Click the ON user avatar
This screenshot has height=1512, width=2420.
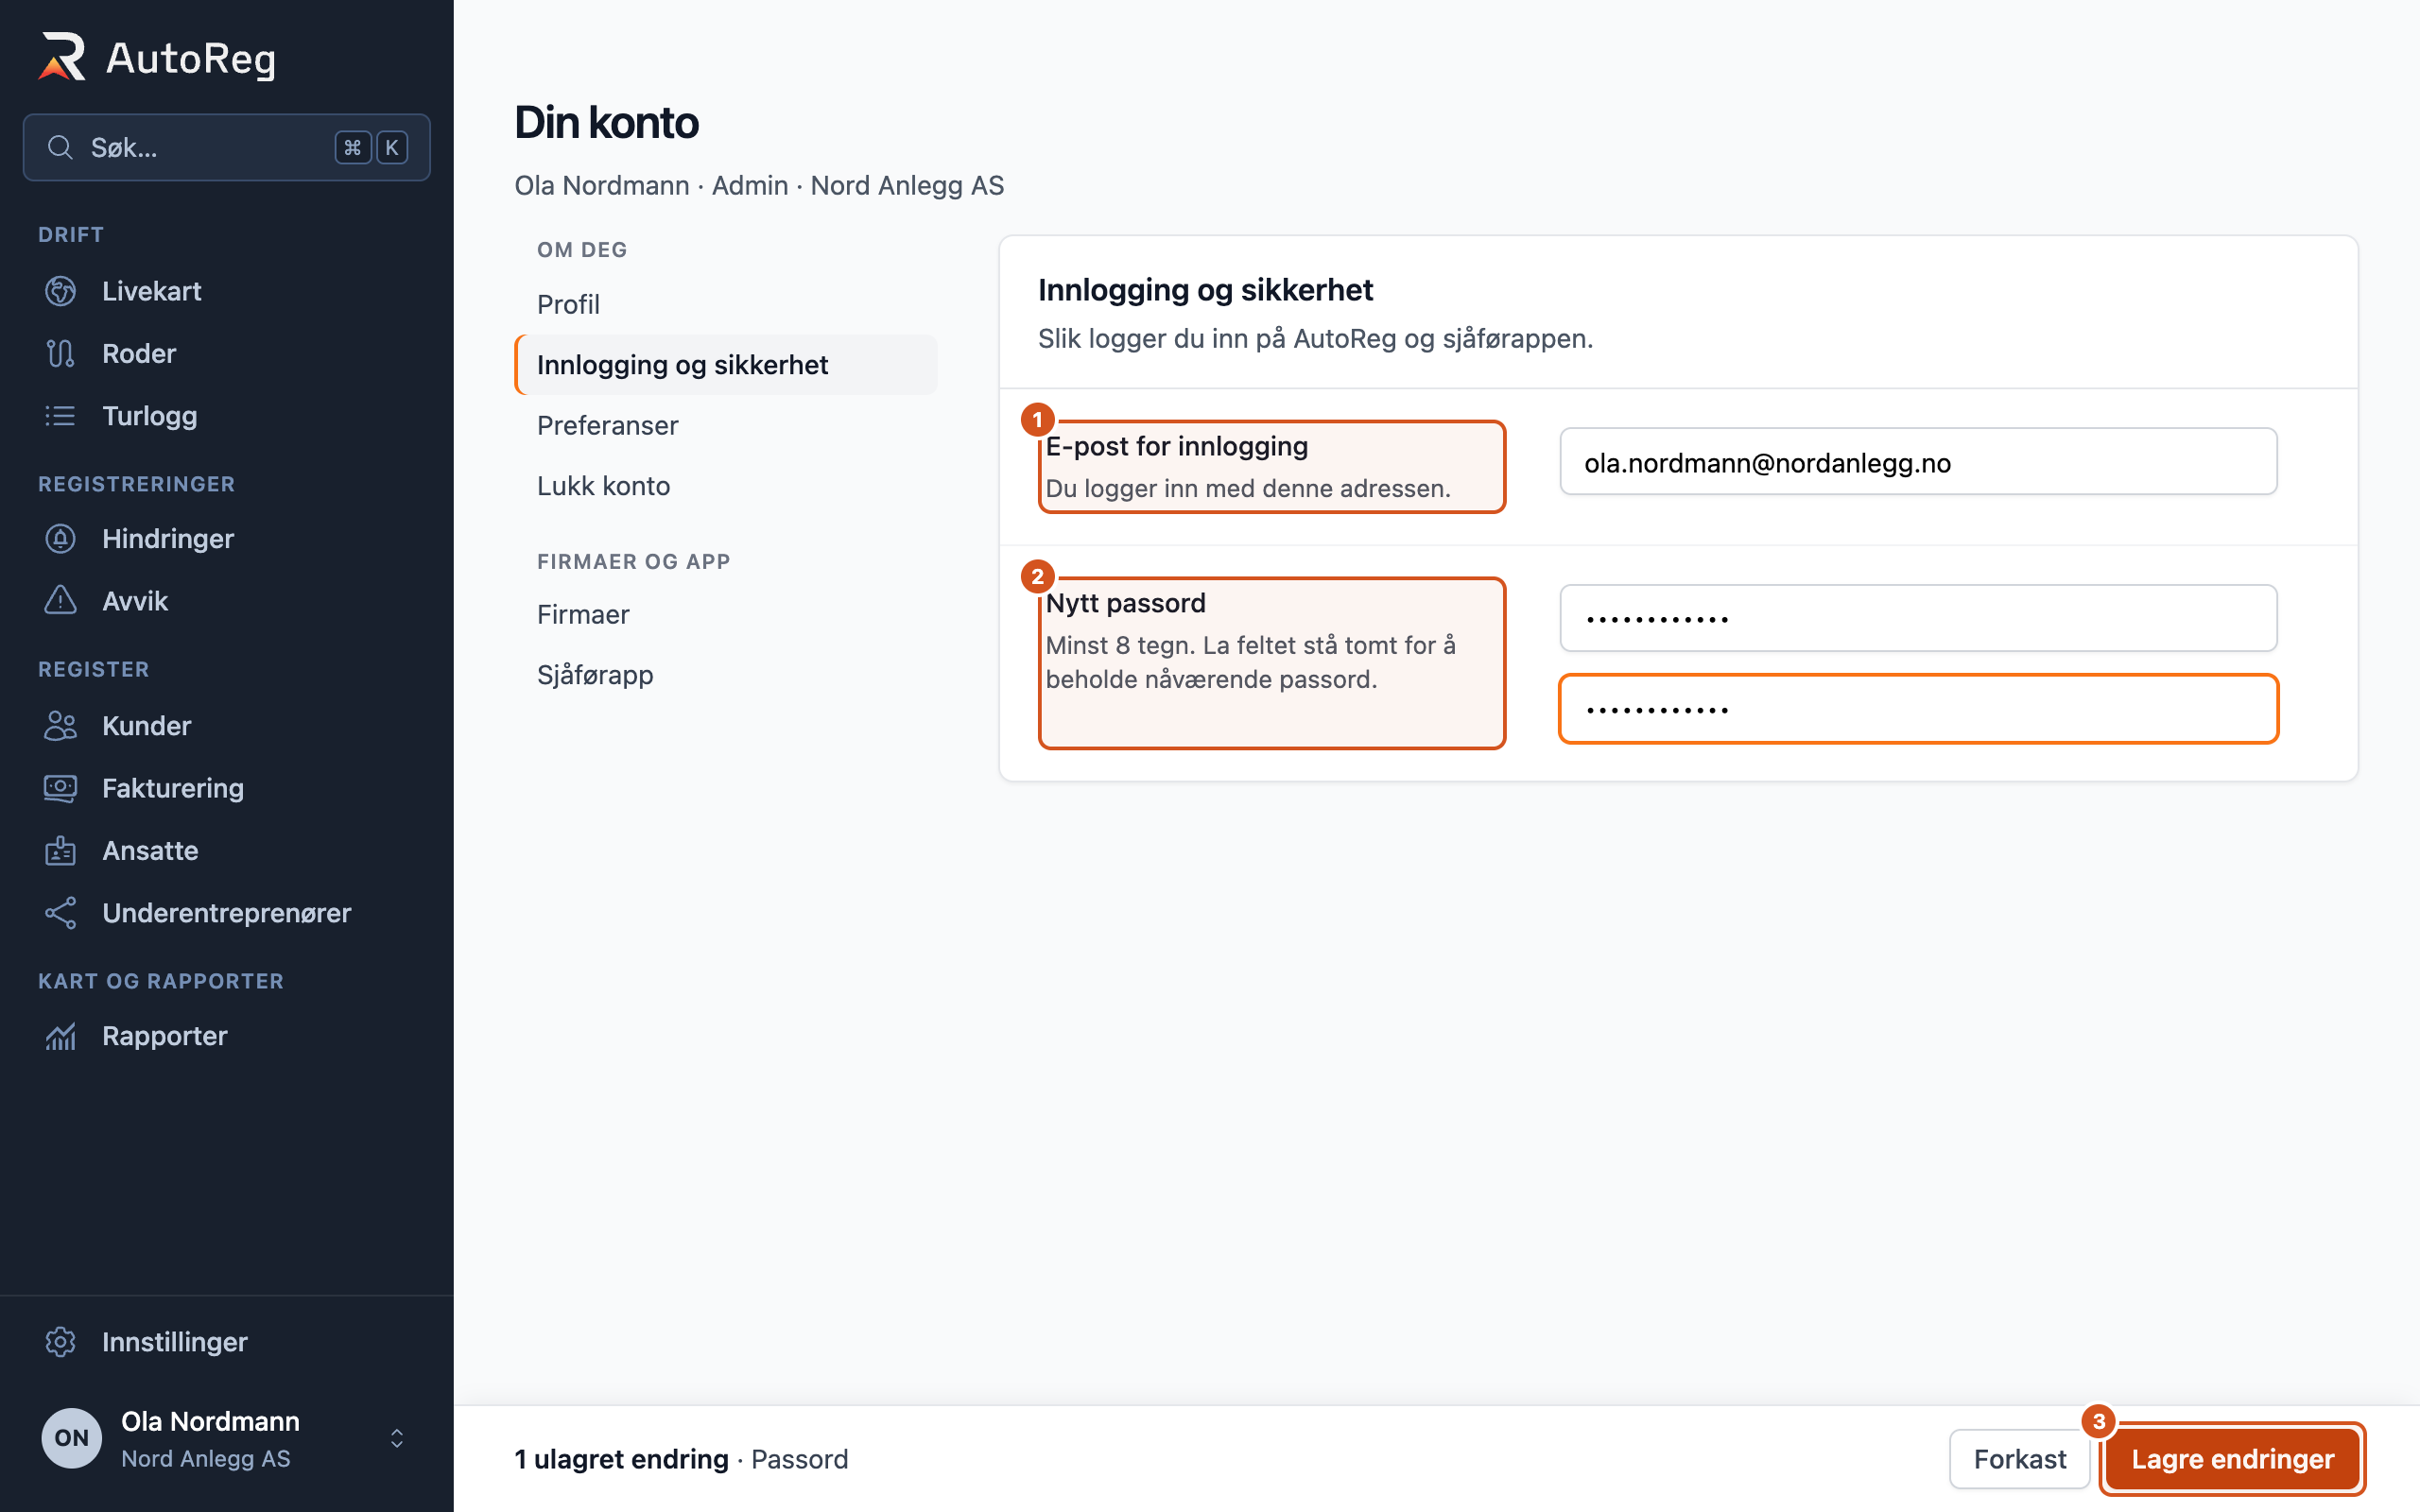(x=71, y=1437)
